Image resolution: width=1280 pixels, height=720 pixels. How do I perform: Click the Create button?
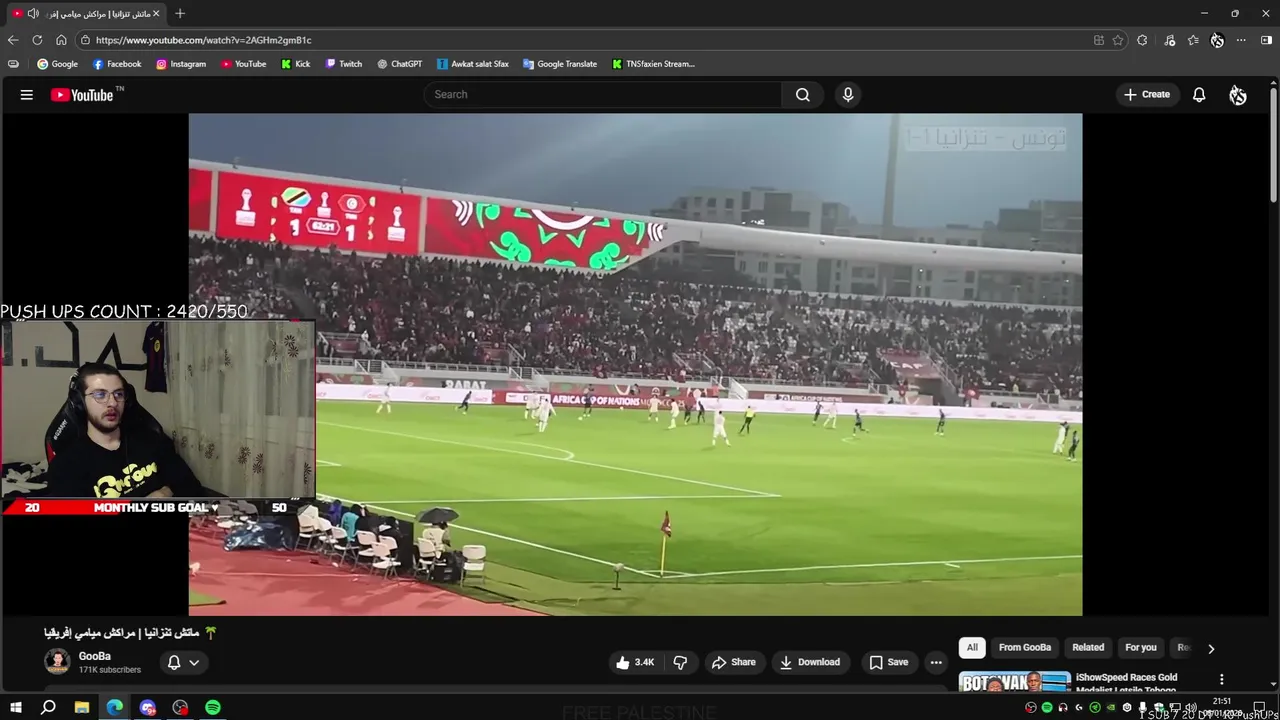(1147, 94)
